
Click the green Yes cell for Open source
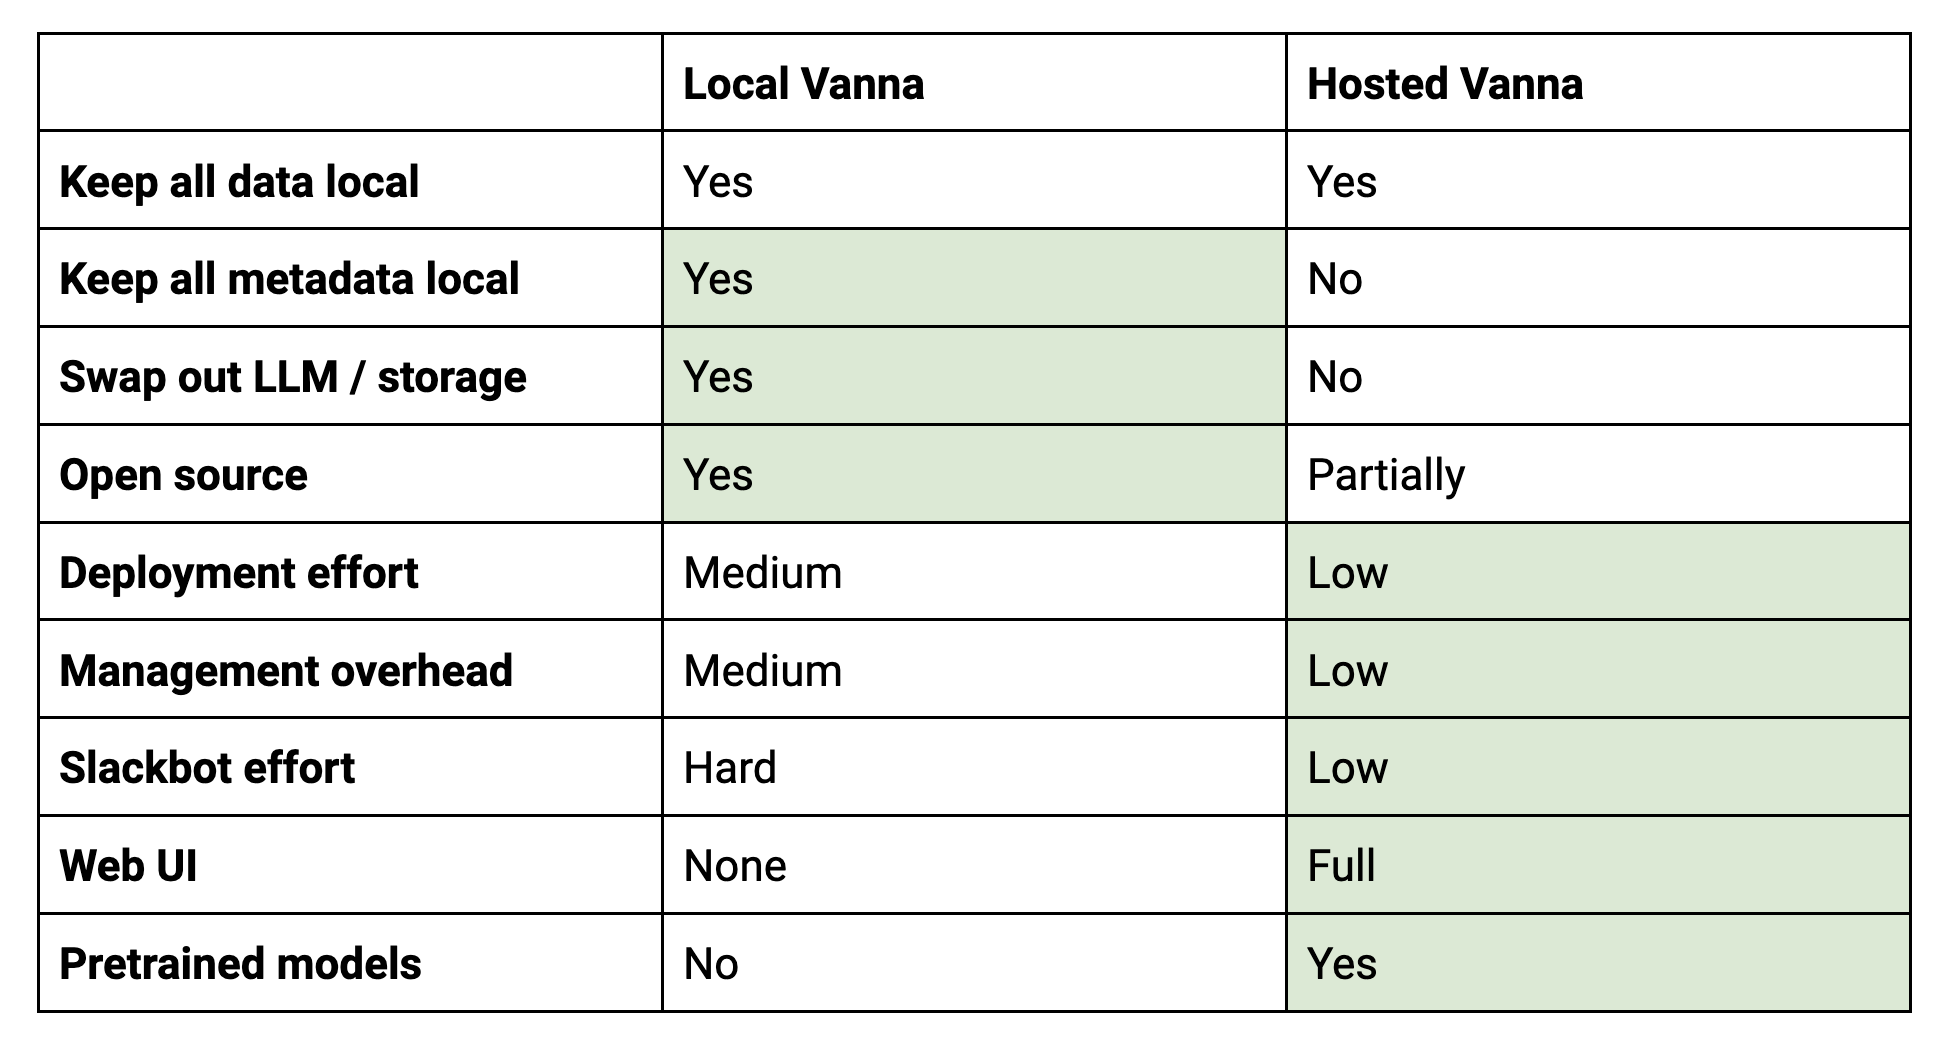coord(974,474)
